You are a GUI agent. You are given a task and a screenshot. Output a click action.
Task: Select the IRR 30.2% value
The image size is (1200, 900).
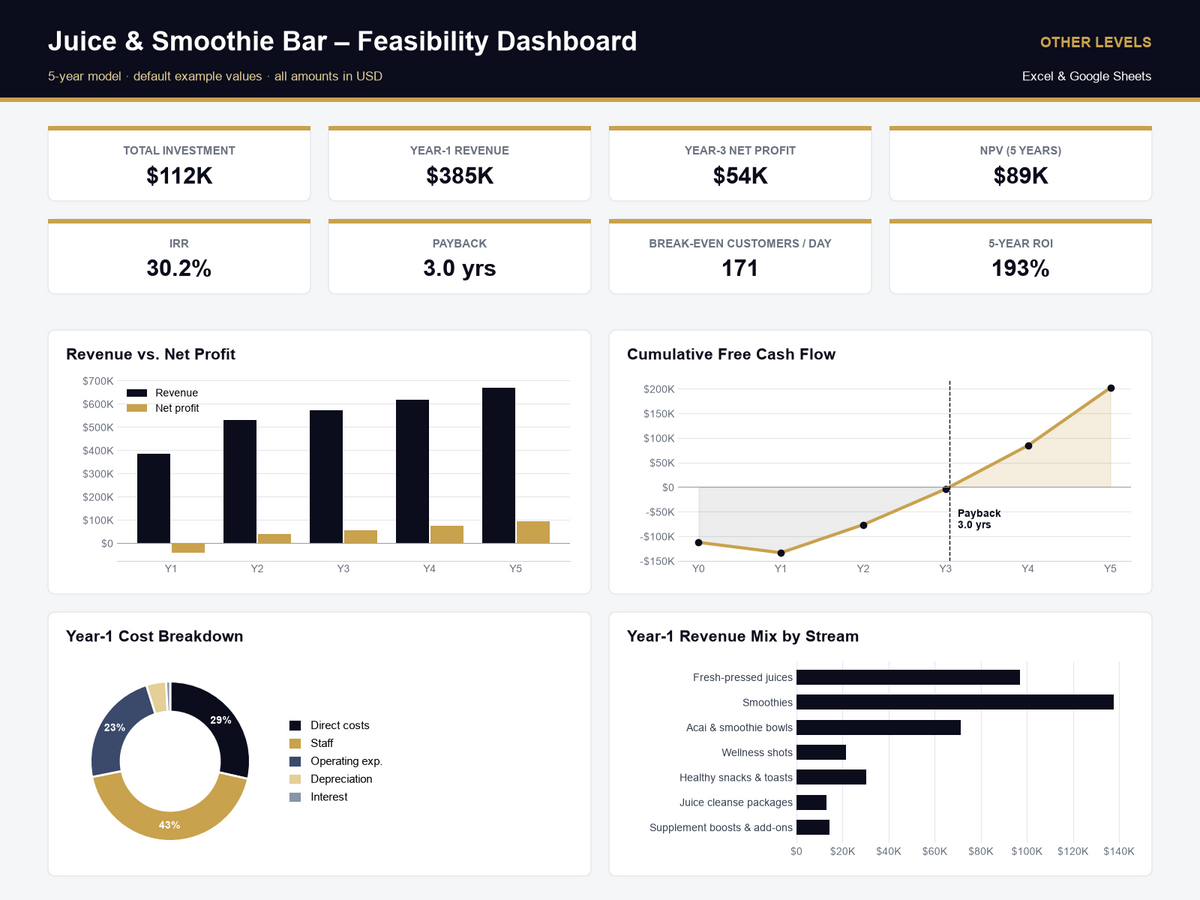[x=179, y=268]
